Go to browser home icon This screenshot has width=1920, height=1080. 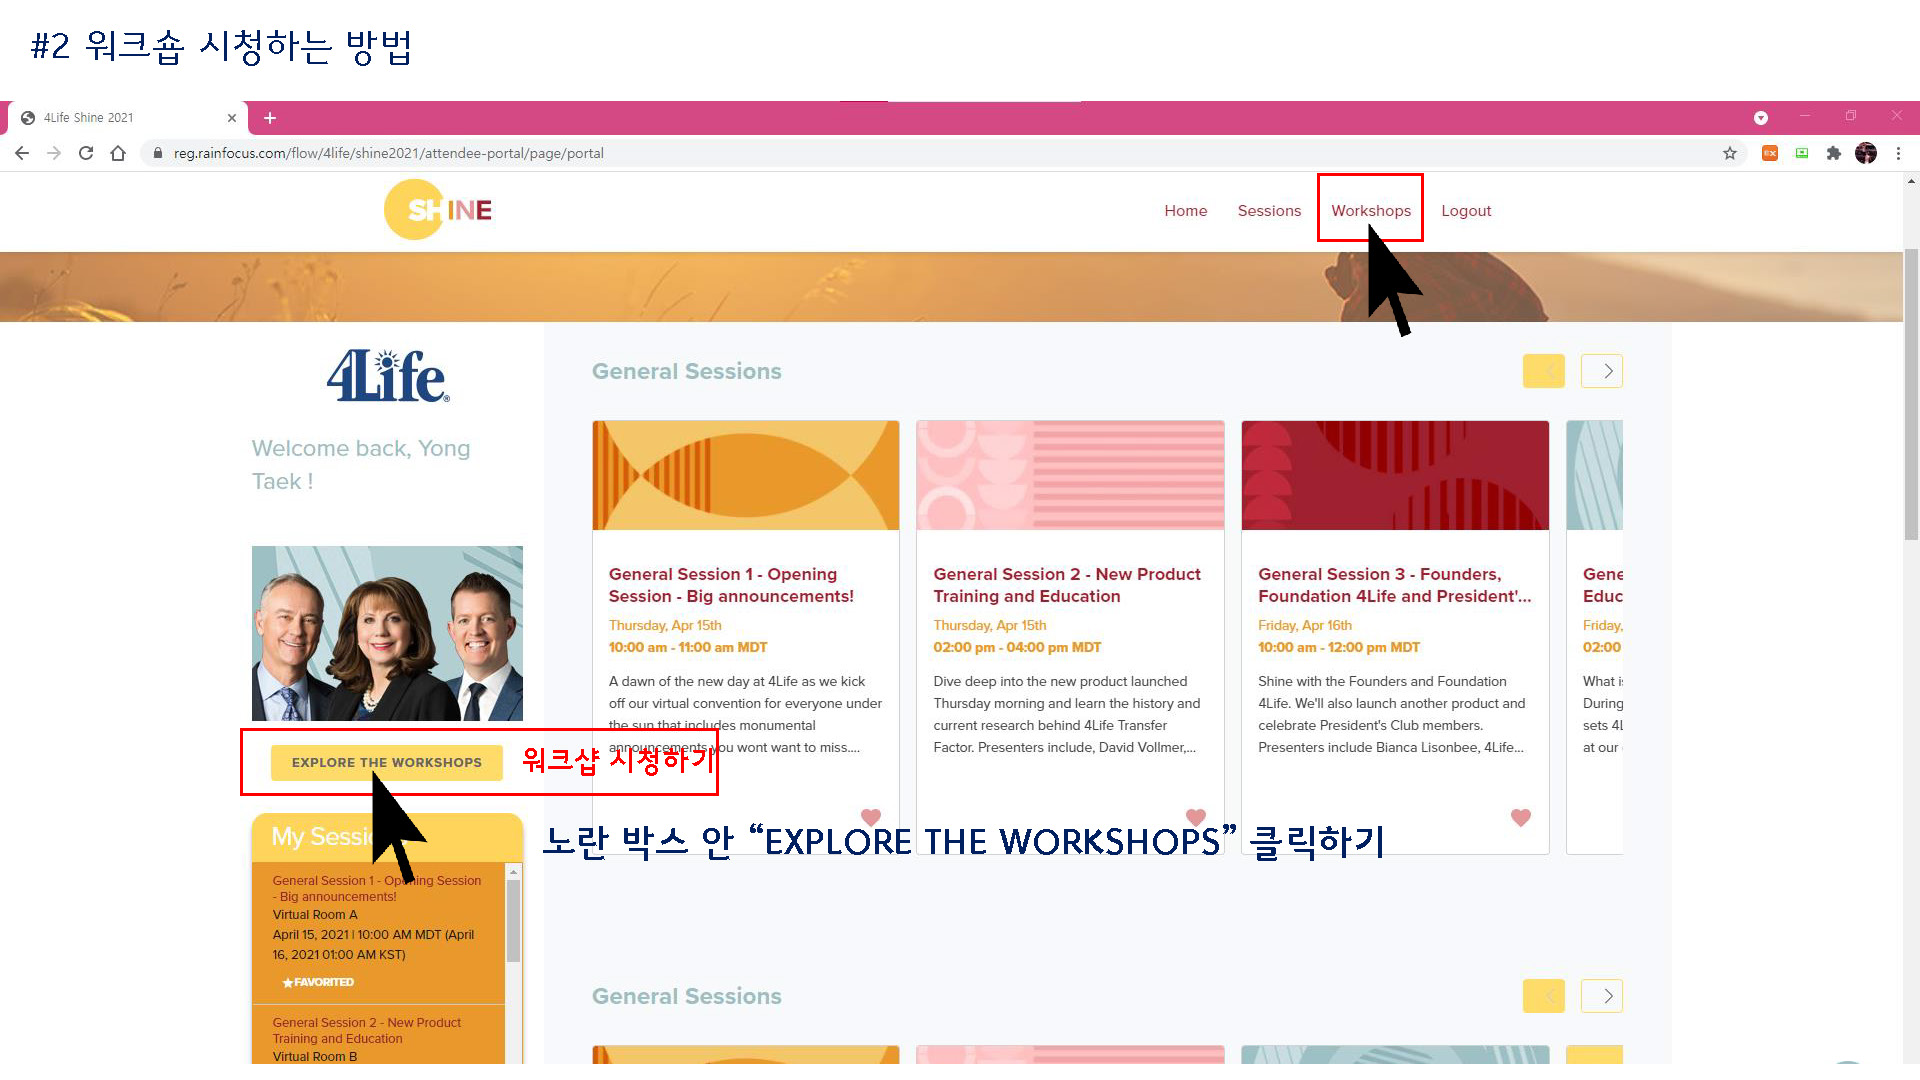click(x=118, y=153)
